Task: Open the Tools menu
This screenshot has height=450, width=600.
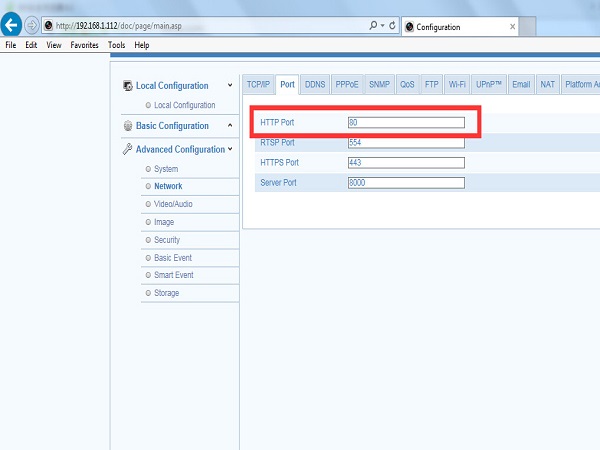Action: 117,45
